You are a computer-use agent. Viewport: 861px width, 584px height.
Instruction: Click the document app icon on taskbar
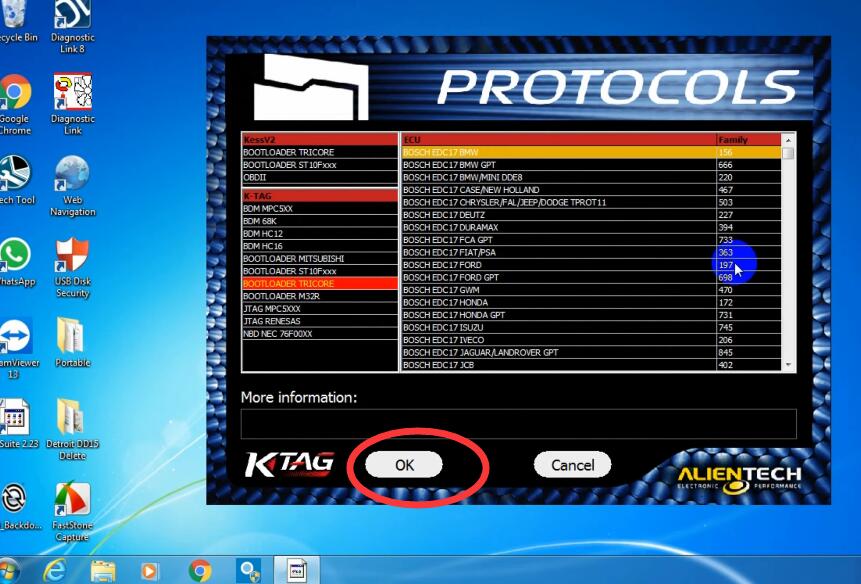click(297, 570)
